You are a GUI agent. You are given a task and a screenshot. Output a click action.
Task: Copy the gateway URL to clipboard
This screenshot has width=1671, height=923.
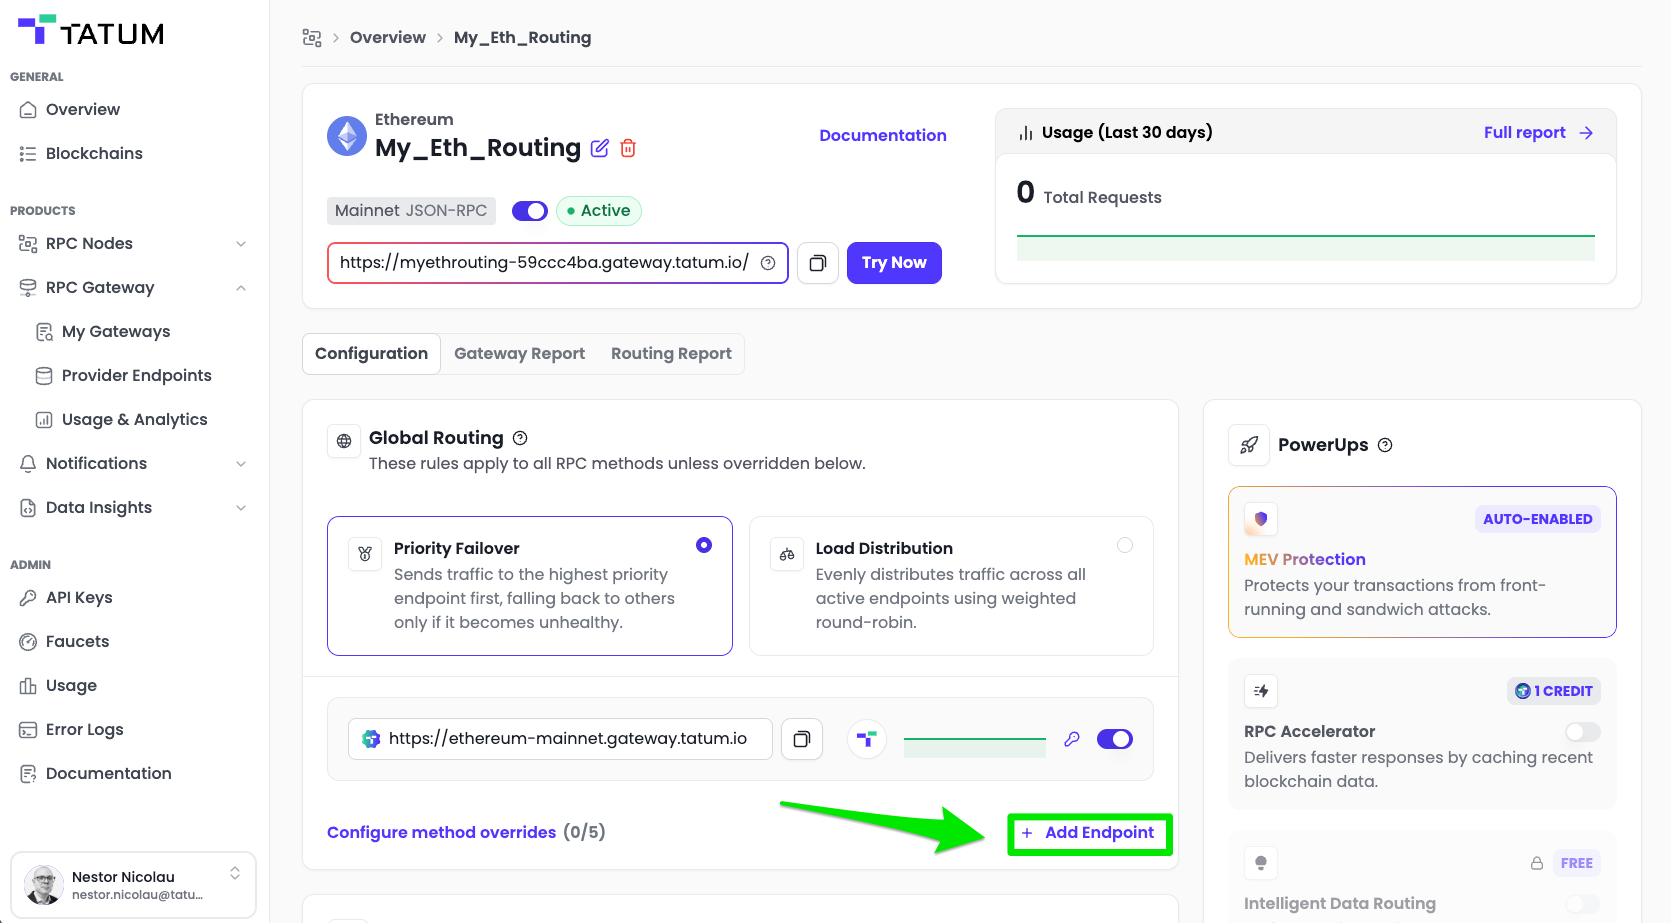(x=818, y=263)
